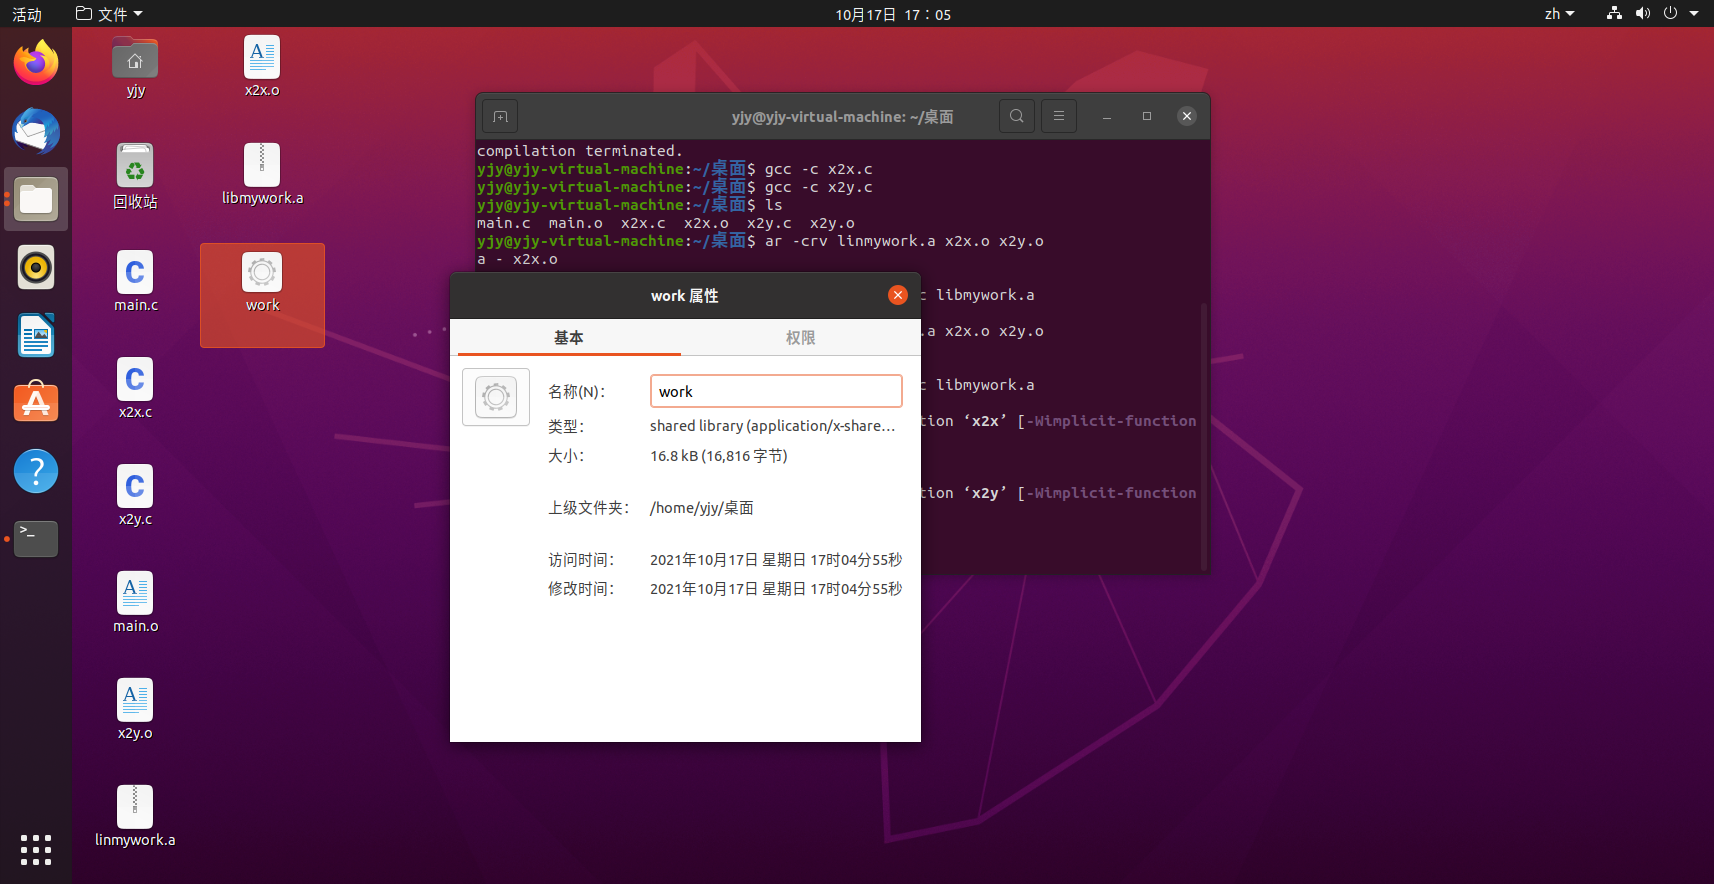Image resolution: width=1714 pixels, height=884 pixels.
Task: Open the Help icon in dock
Action: tap(36, 471)
